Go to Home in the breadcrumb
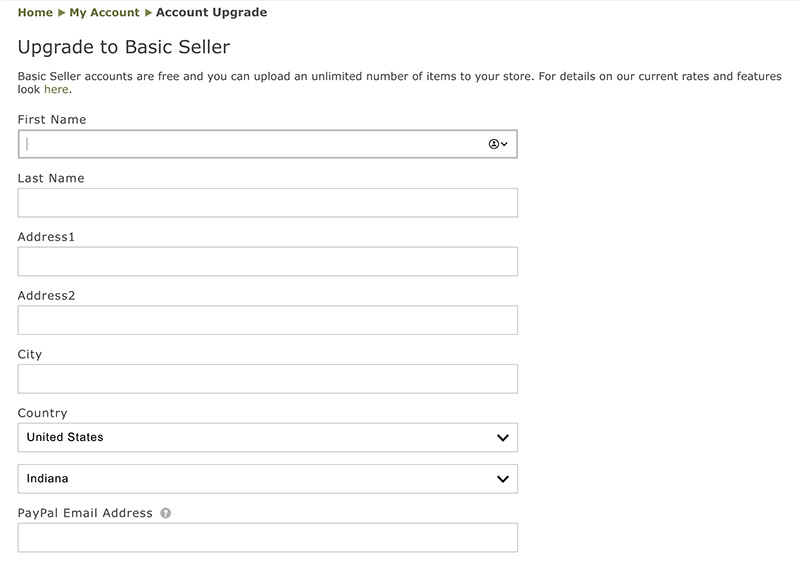The image size is (800, 562). click(x=35, y=13)
